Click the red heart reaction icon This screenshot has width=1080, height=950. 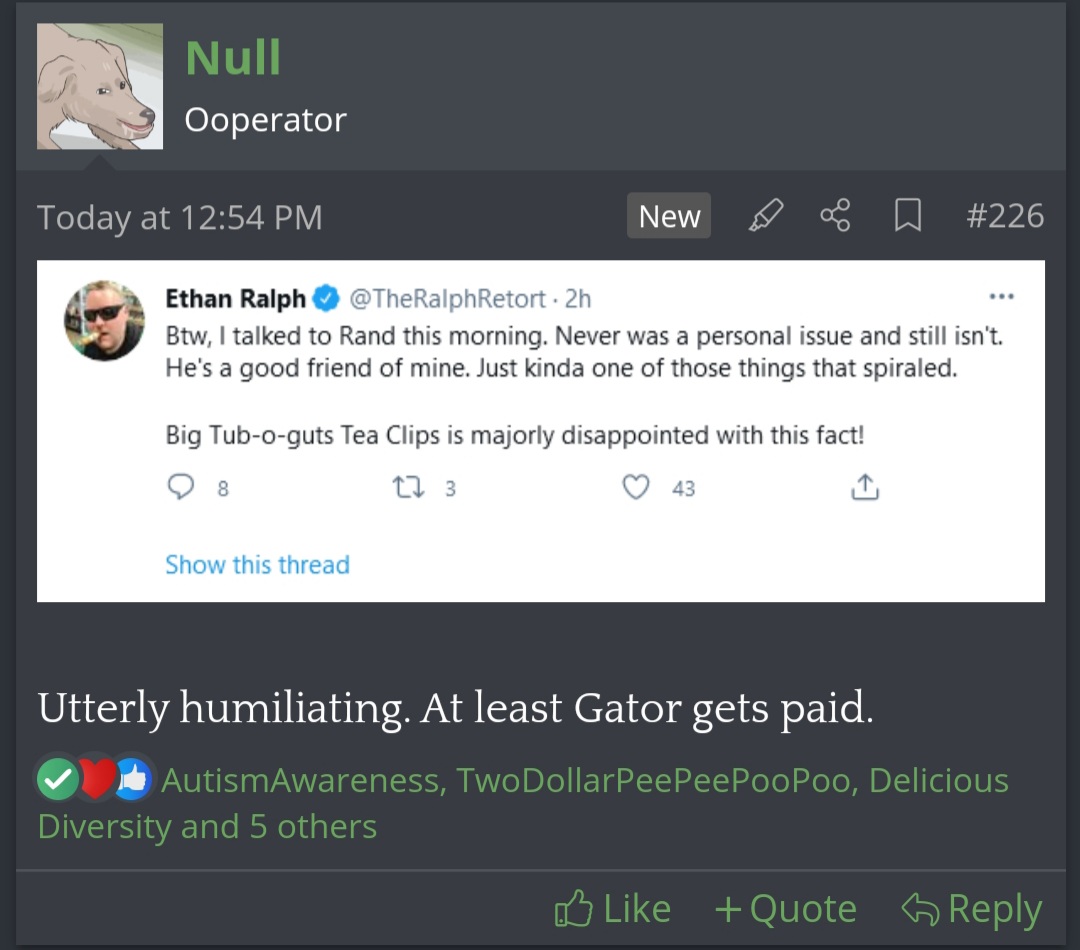pyautogui.click(x=97, y=780)
